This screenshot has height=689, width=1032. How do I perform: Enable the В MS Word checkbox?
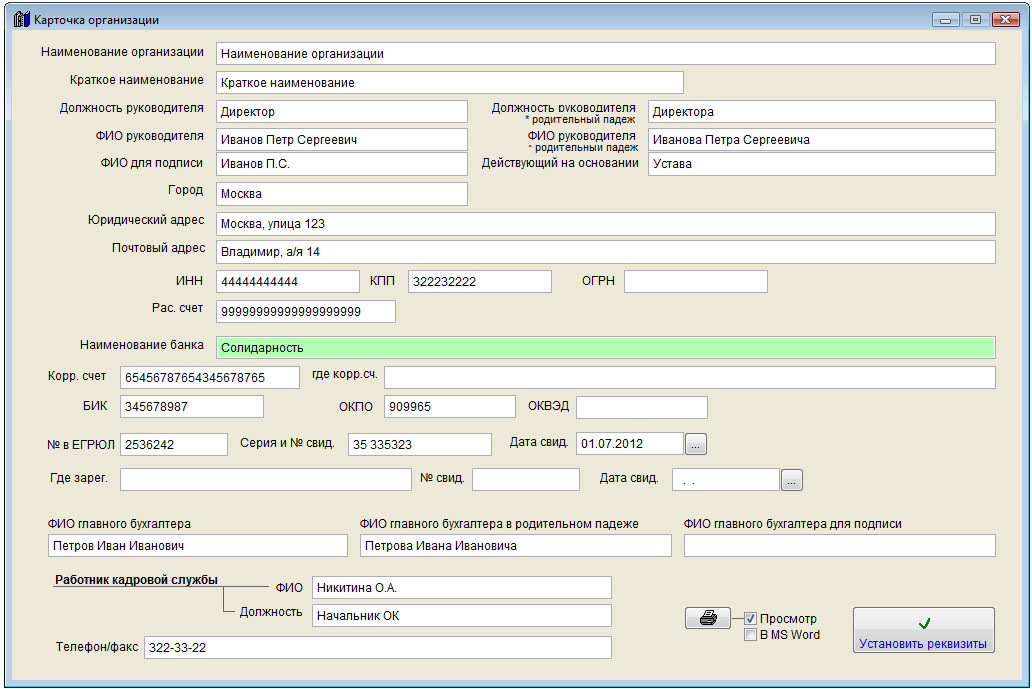751,635
